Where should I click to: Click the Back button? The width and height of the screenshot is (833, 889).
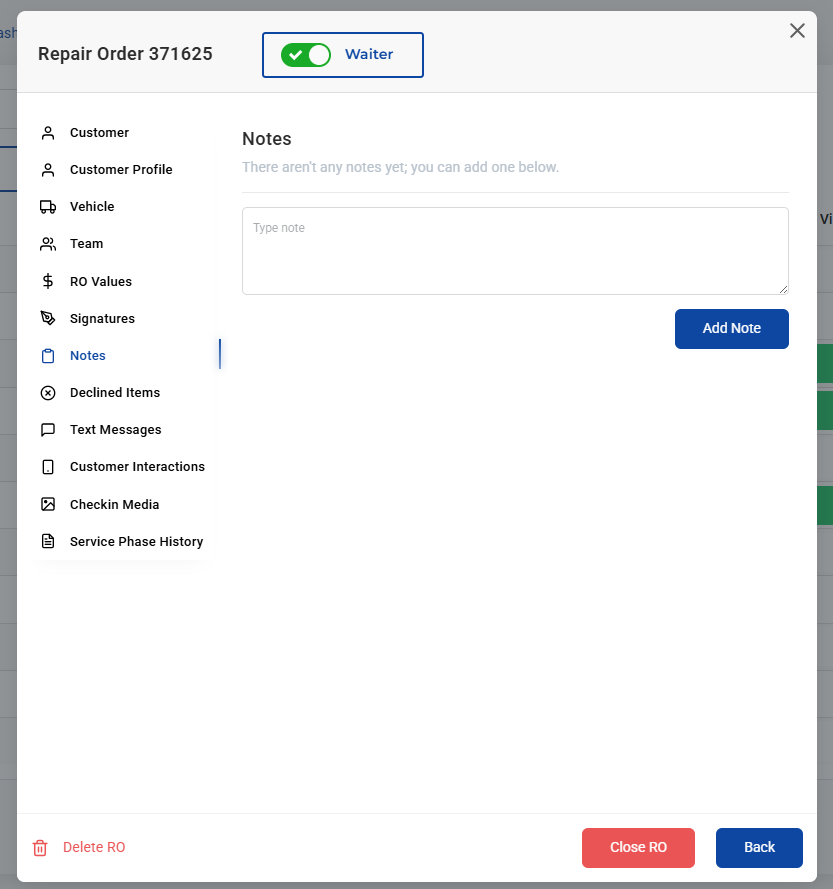(x=759, y=847)
